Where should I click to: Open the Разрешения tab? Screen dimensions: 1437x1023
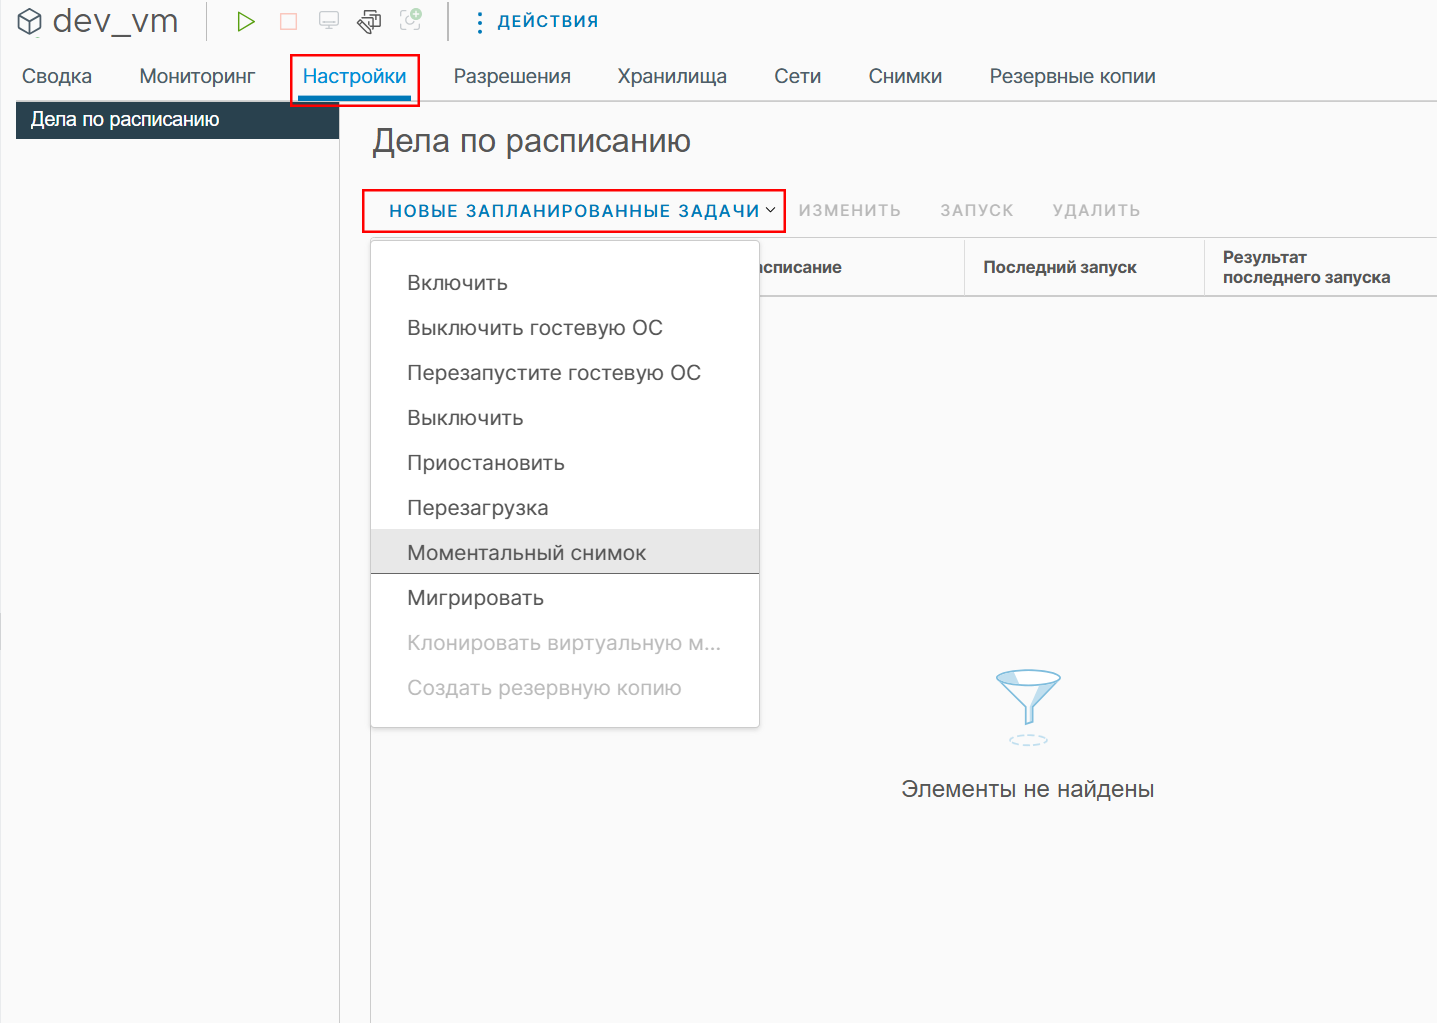(512, 76)
